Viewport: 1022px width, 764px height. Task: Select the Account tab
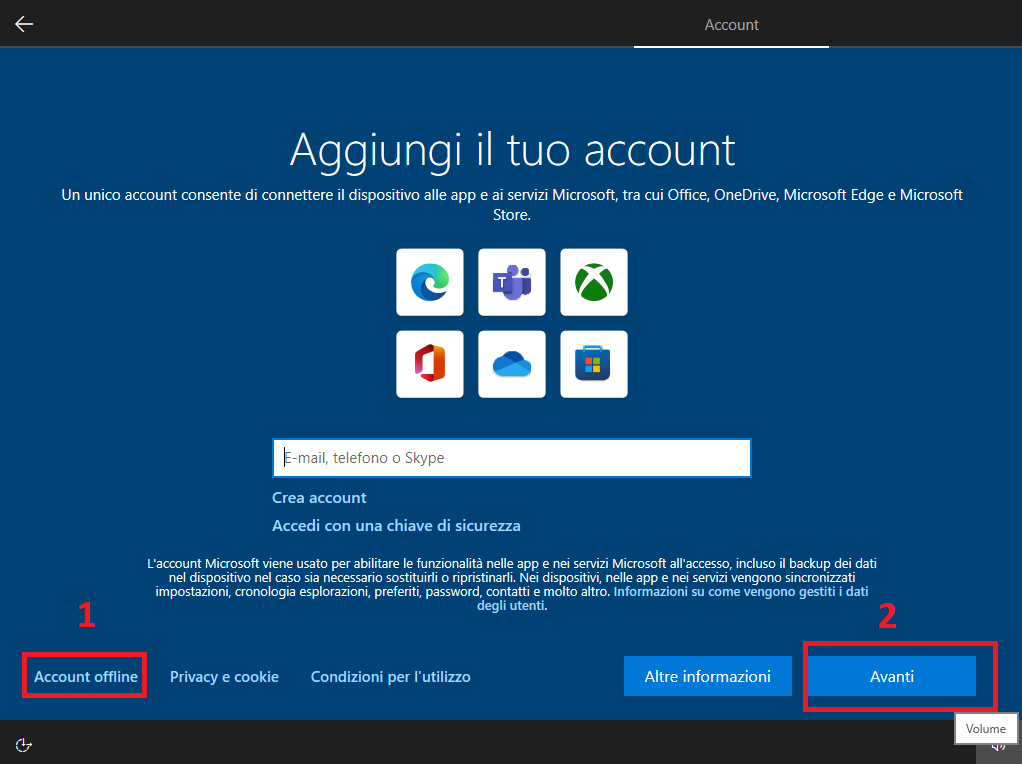coord(731,25)
